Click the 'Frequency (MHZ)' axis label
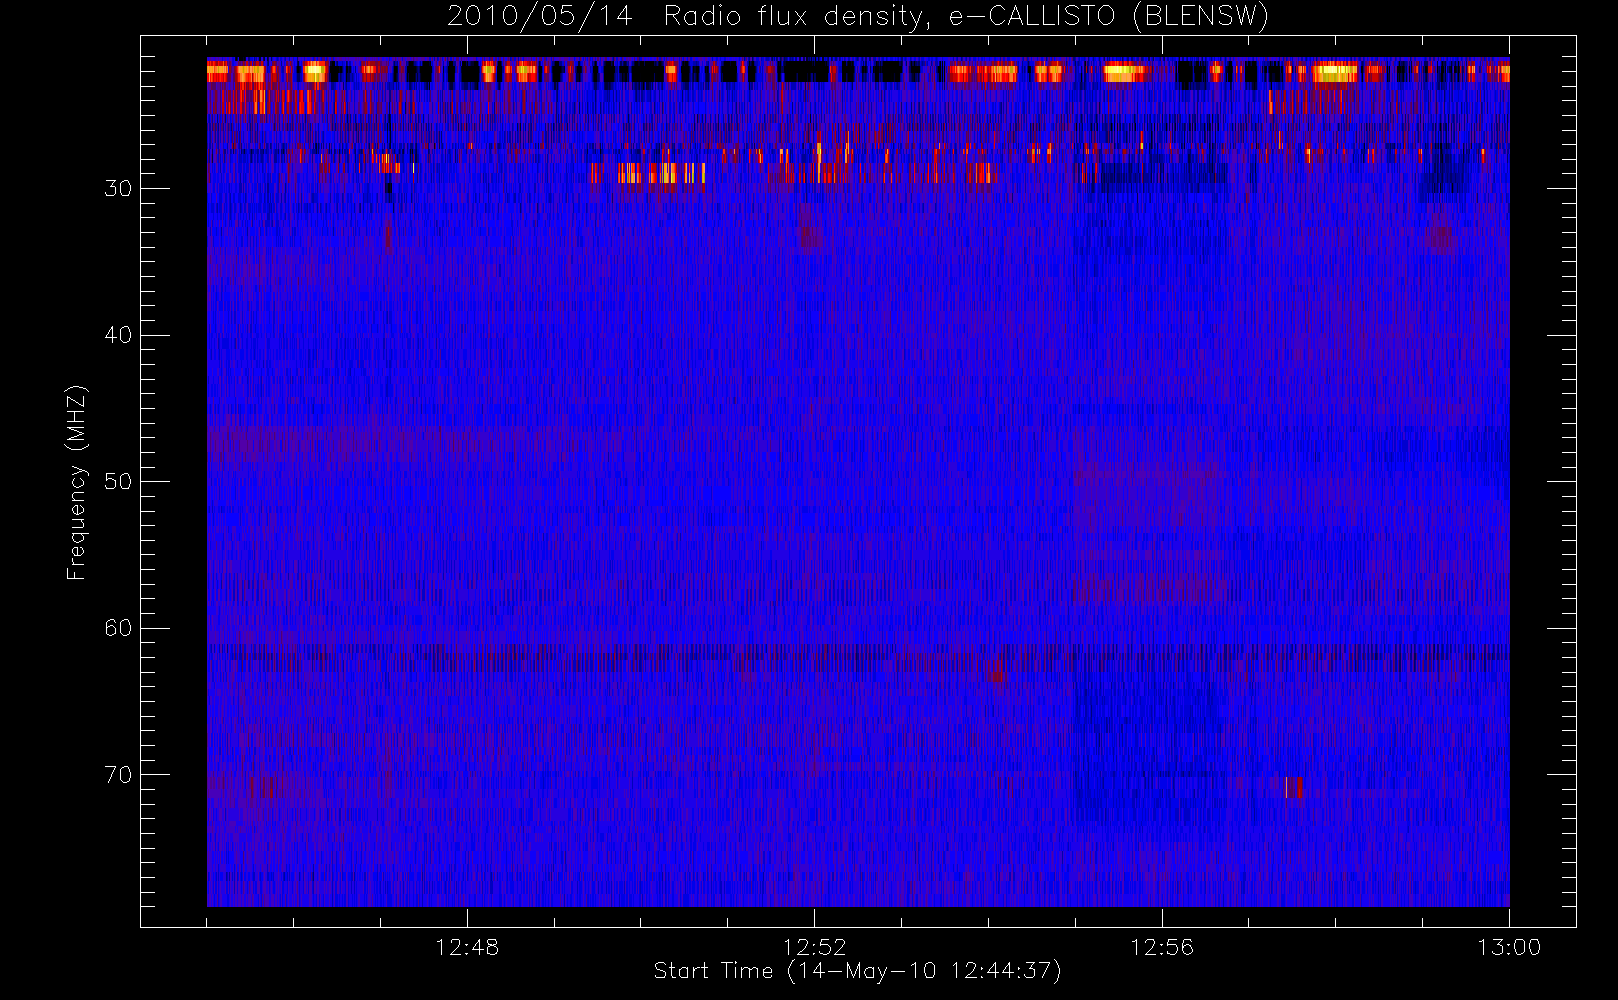This screenshot has width=1618, height=1000. 76,482
